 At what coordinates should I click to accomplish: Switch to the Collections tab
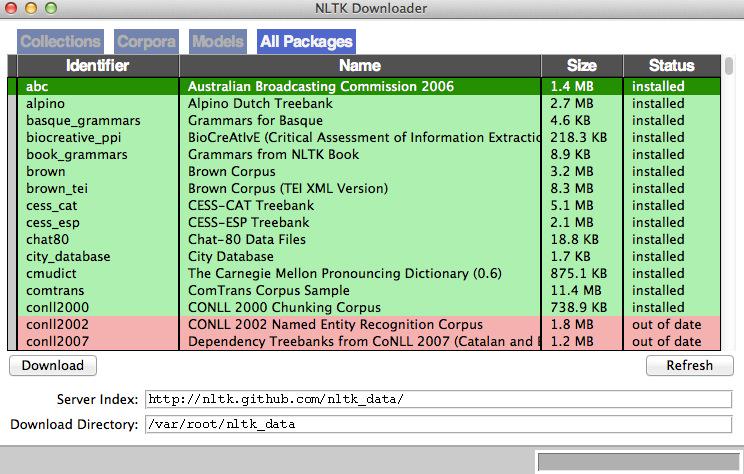[60, 42]
